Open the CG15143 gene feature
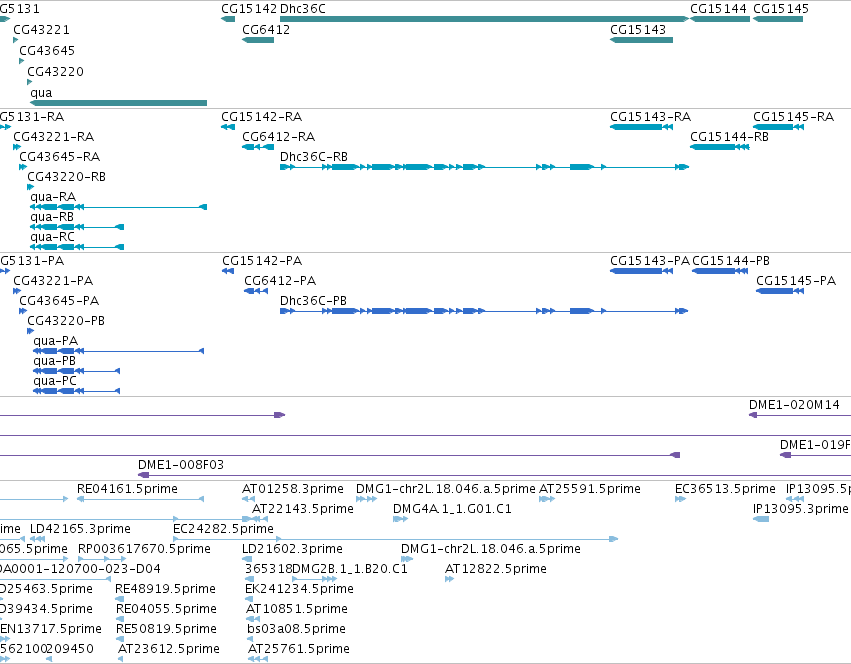 (x=642, y=40)
